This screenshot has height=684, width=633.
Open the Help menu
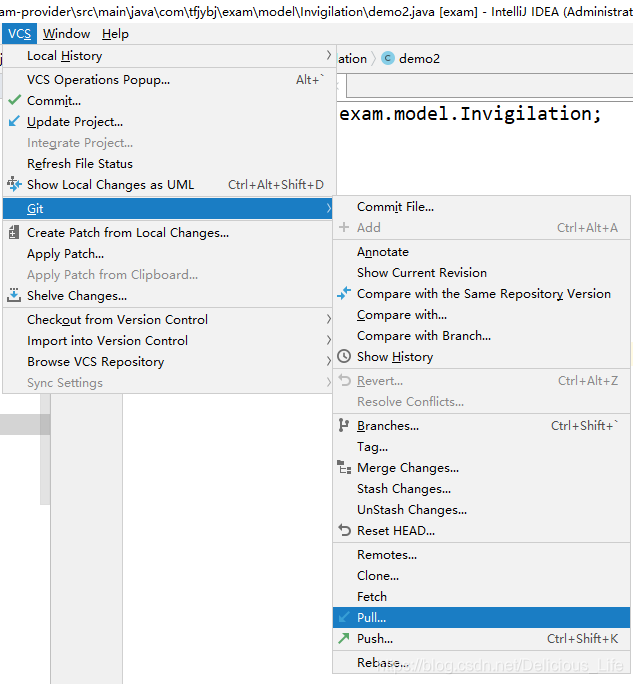click(115, 34)
